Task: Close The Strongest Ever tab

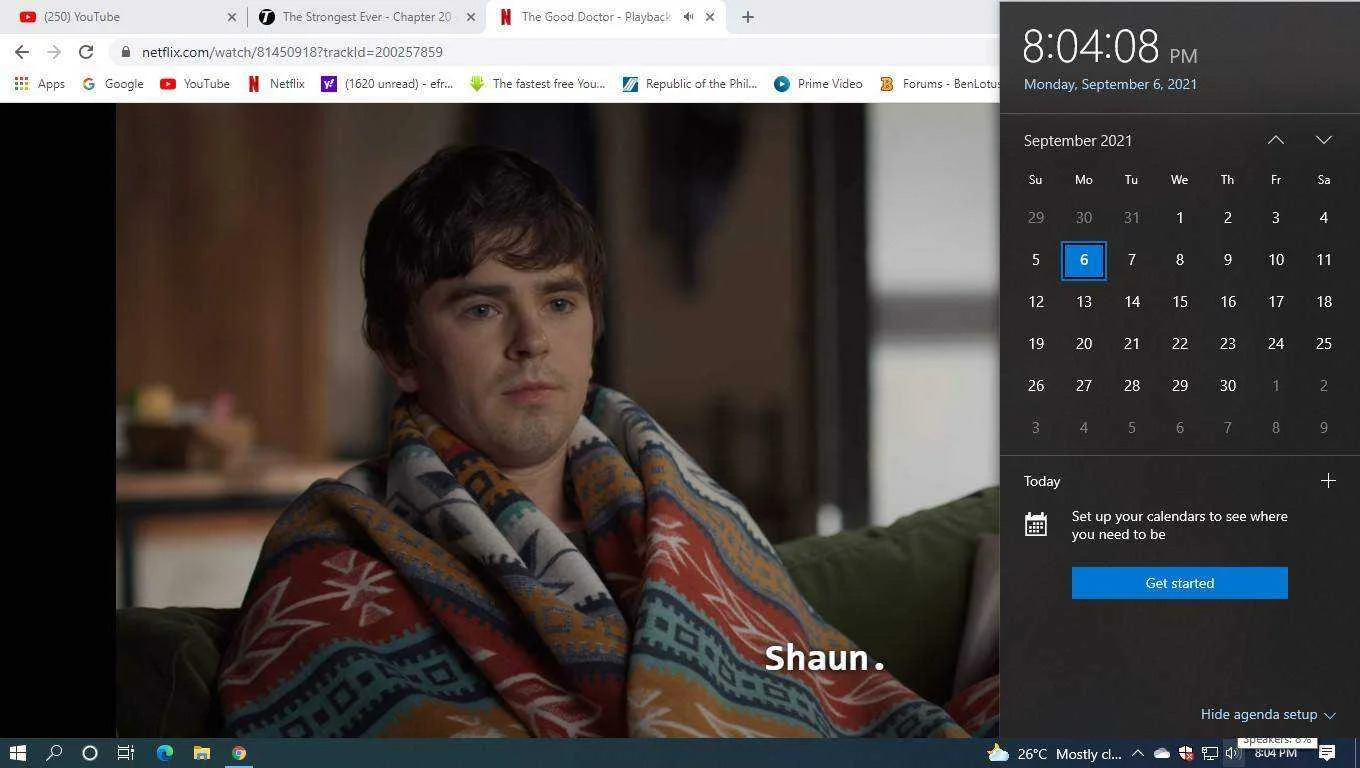Action: [x=471, y=17]
